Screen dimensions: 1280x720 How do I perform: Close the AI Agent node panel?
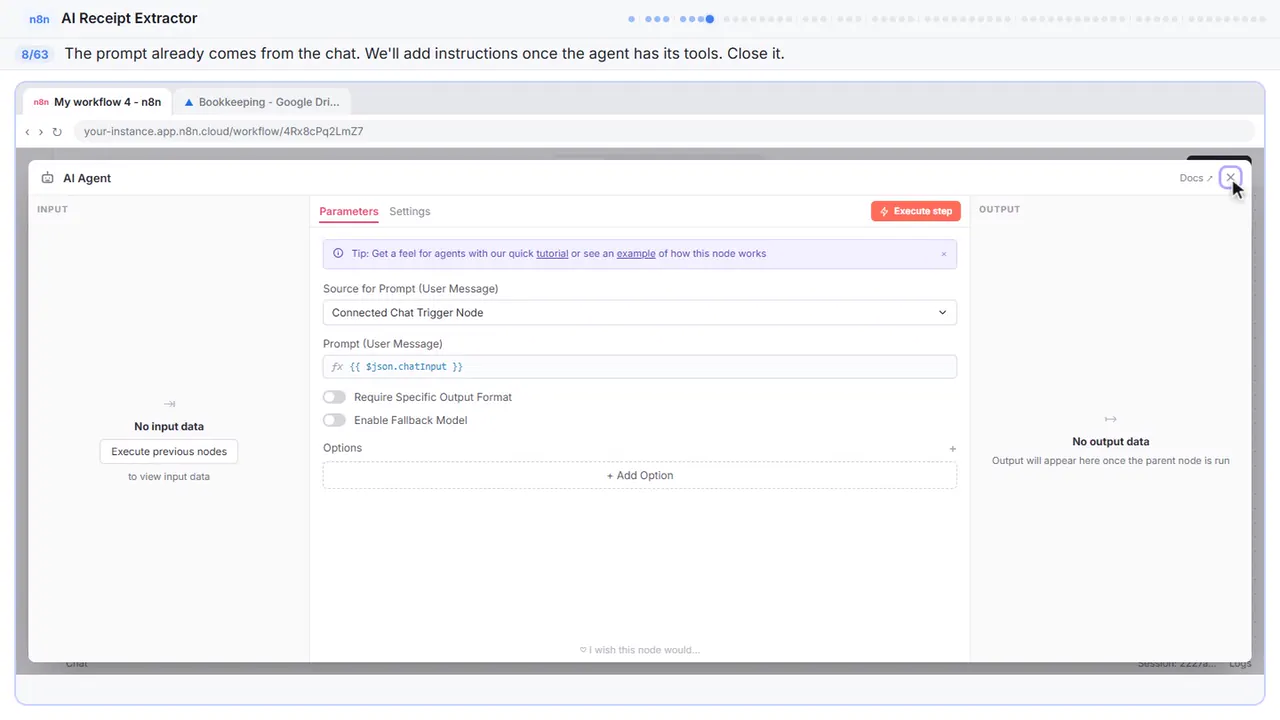(1231, 178)
